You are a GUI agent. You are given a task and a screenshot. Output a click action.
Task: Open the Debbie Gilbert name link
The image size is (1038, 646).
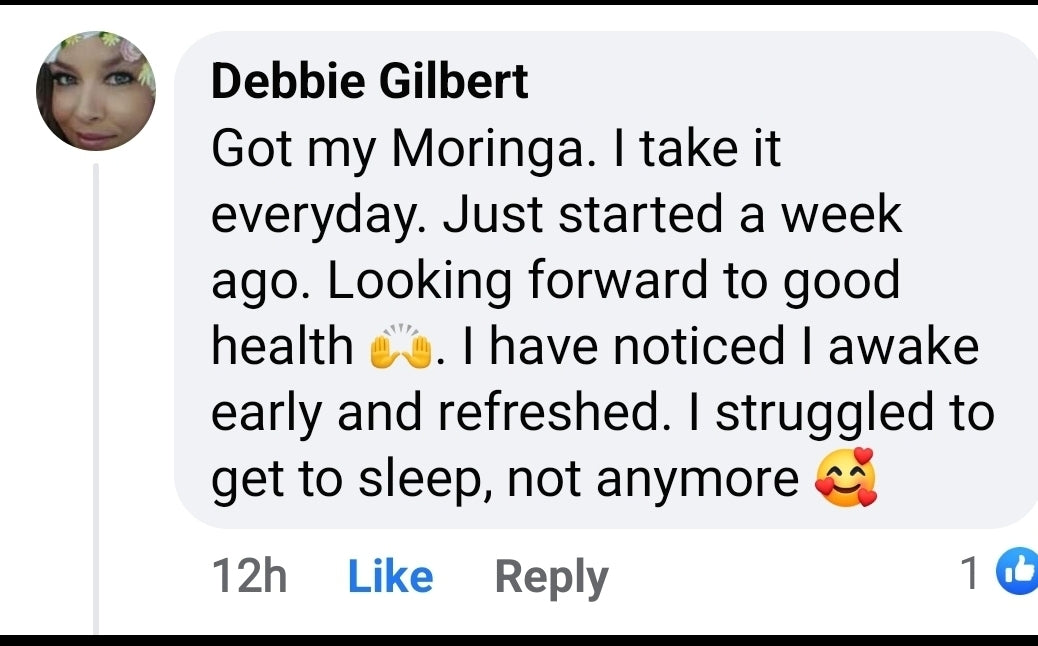tap(369, 82)
